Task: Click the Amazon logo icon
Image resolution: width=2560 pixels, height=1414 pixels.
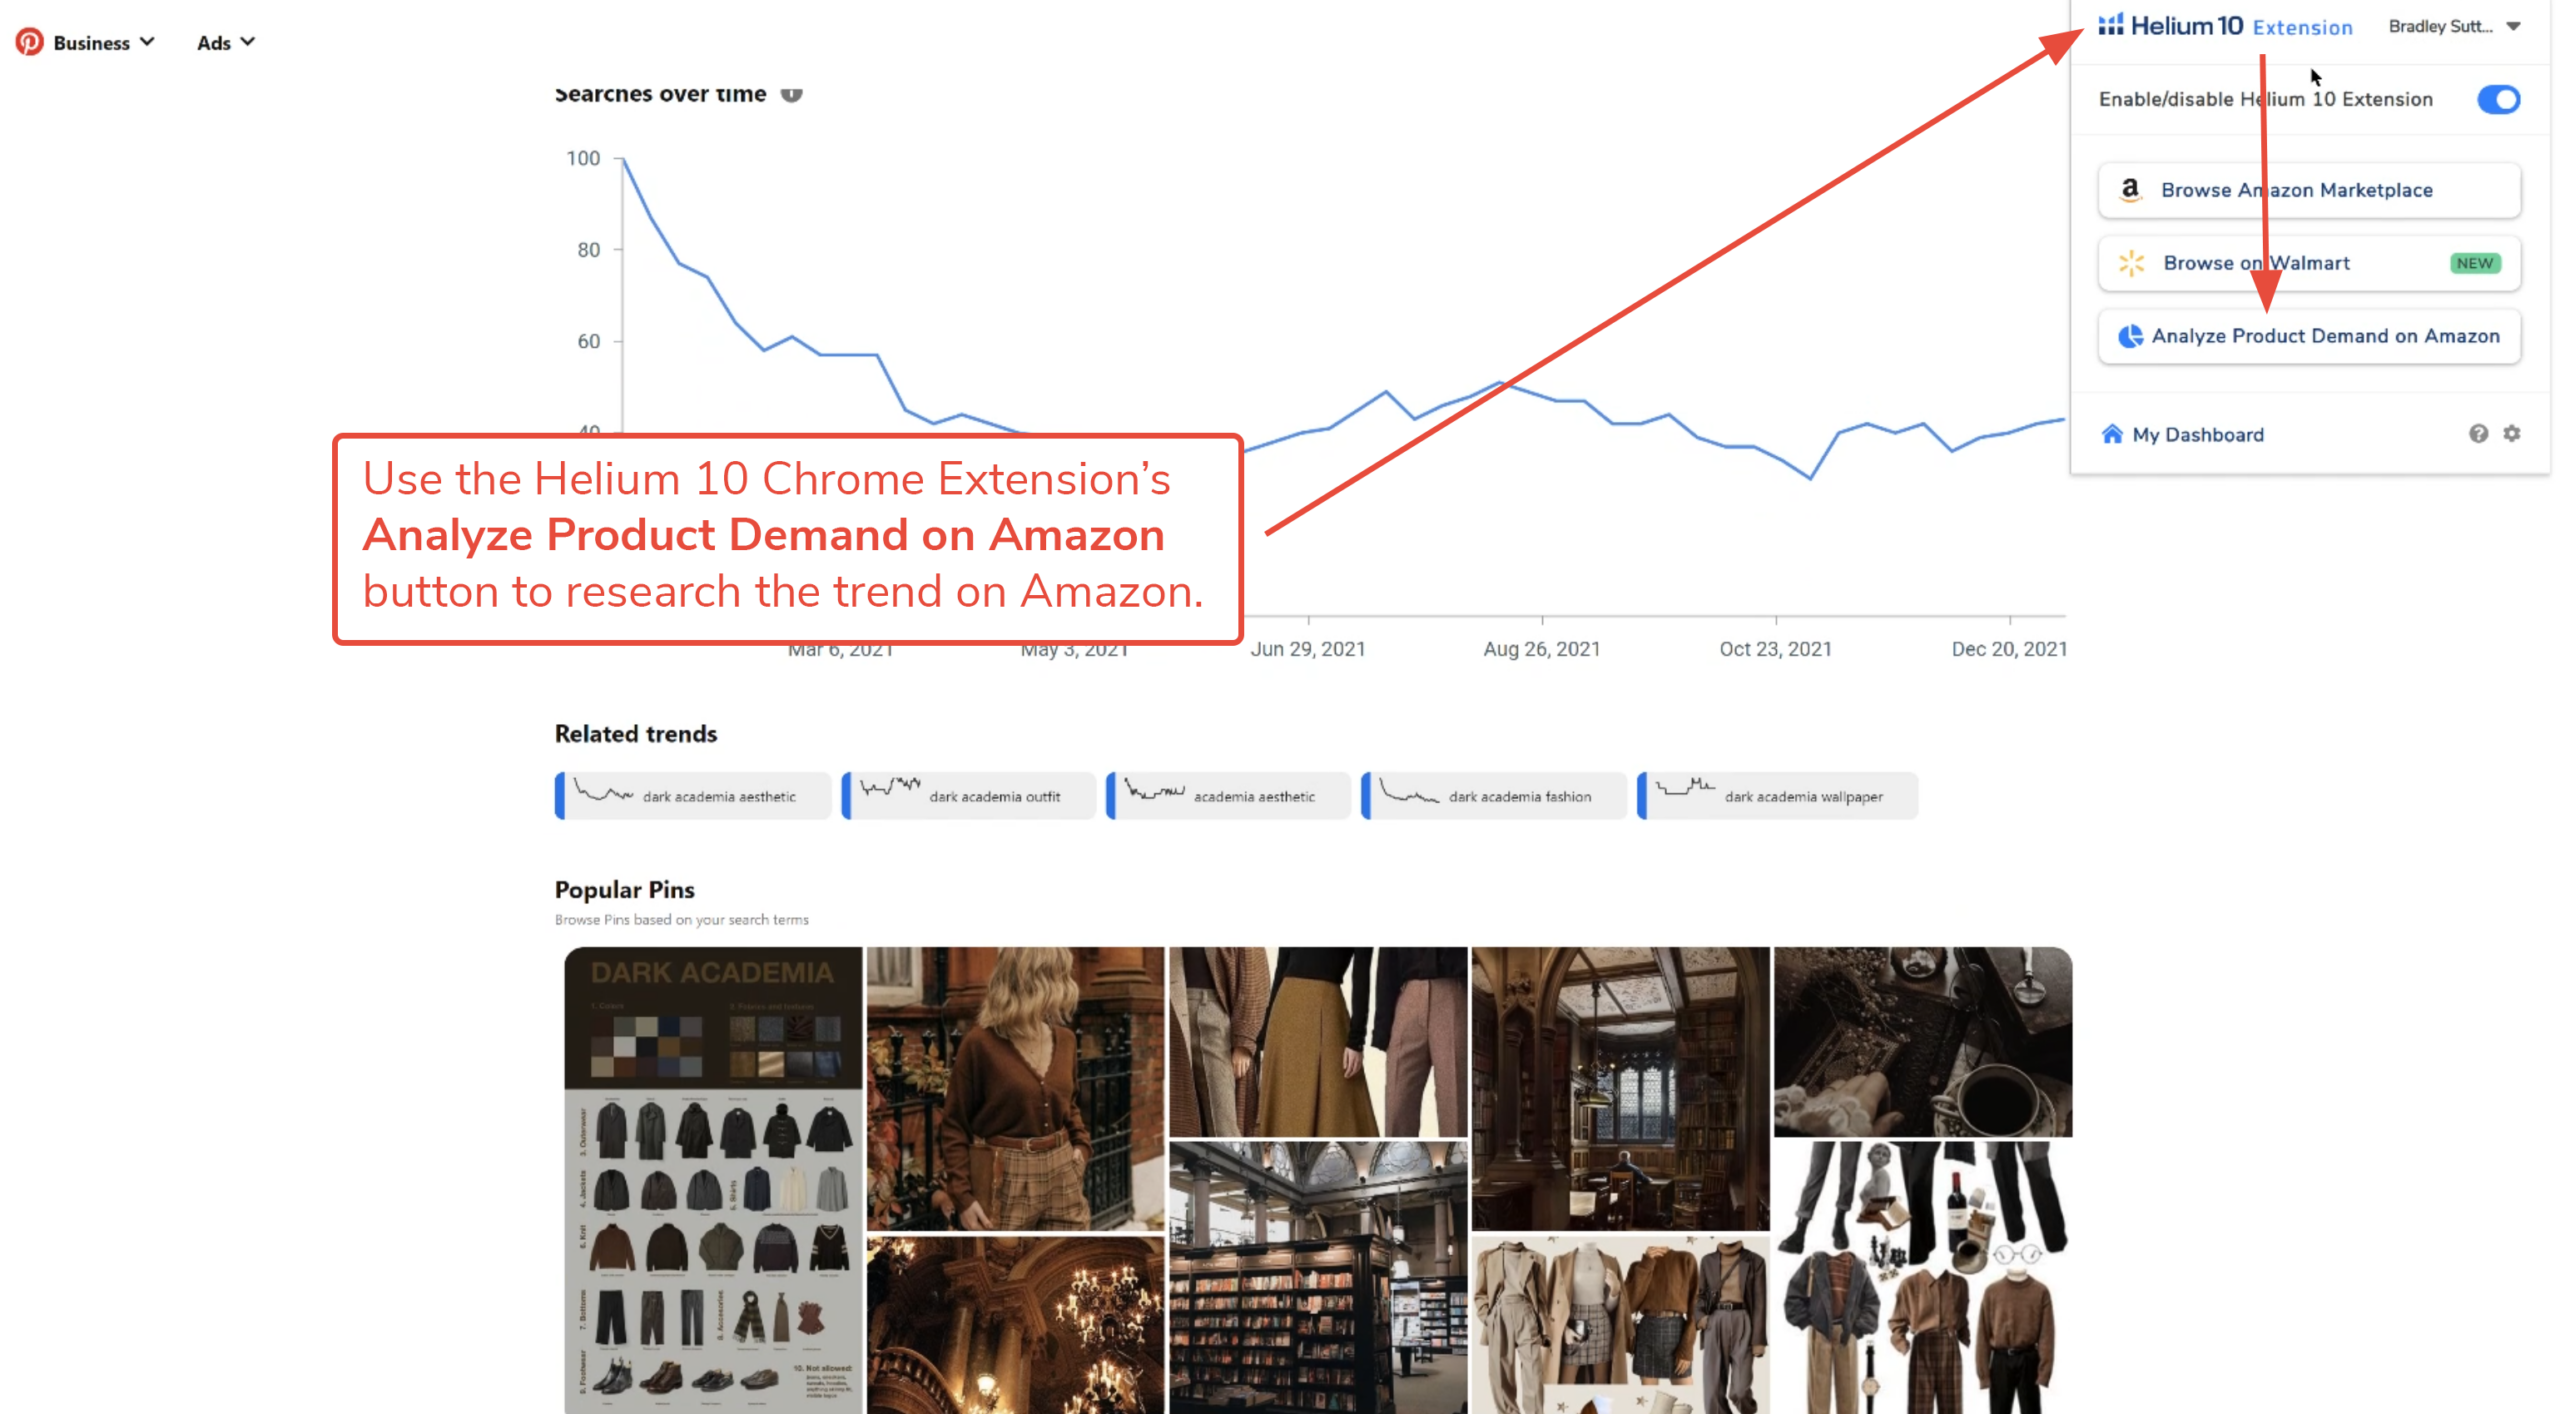Action: coord(2130,190)
